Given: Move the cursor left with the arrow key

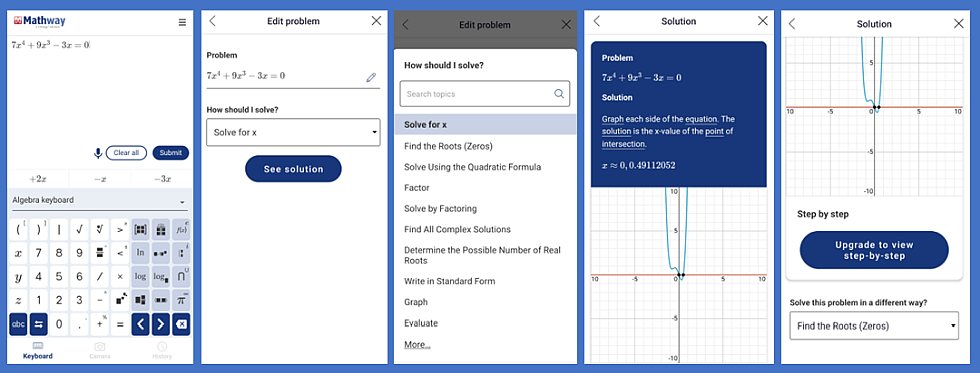Looking at the screenshot, I should (140, 324).
